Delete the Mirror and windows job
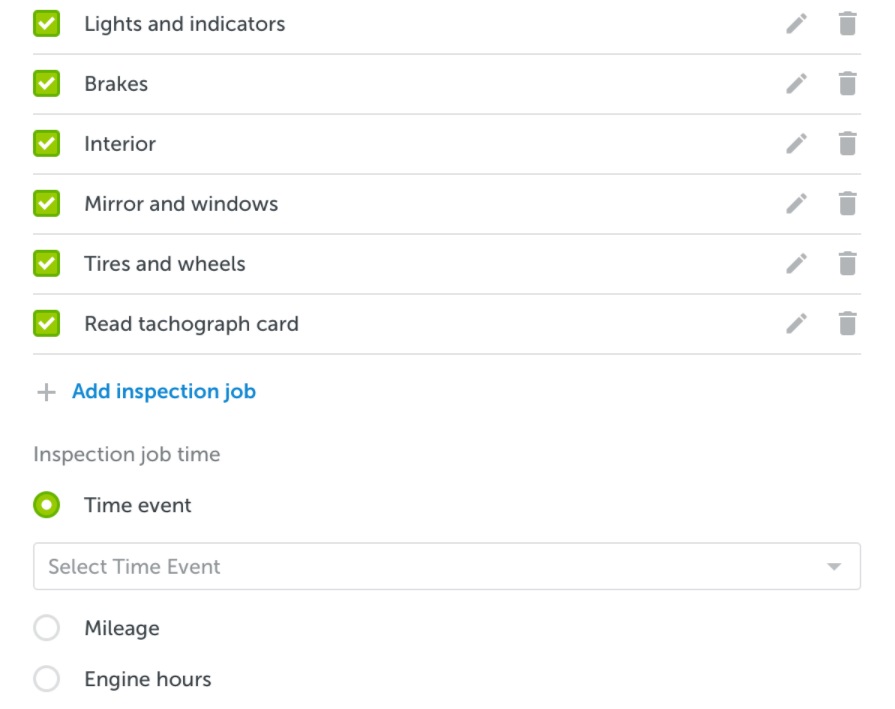Viewport: 895px width, 709px height. [848, 204]
